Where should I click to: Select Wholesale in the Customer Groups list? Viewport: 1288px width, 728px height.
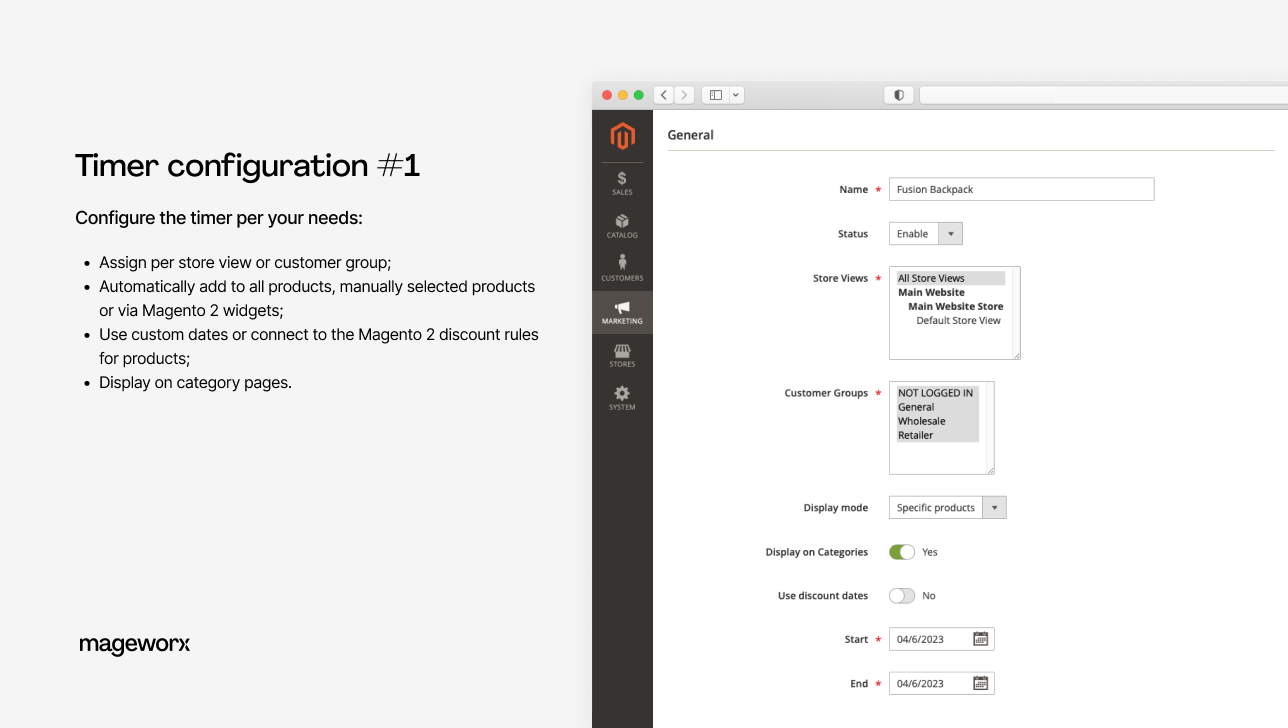pyautogui.click(x=919, y=421)
